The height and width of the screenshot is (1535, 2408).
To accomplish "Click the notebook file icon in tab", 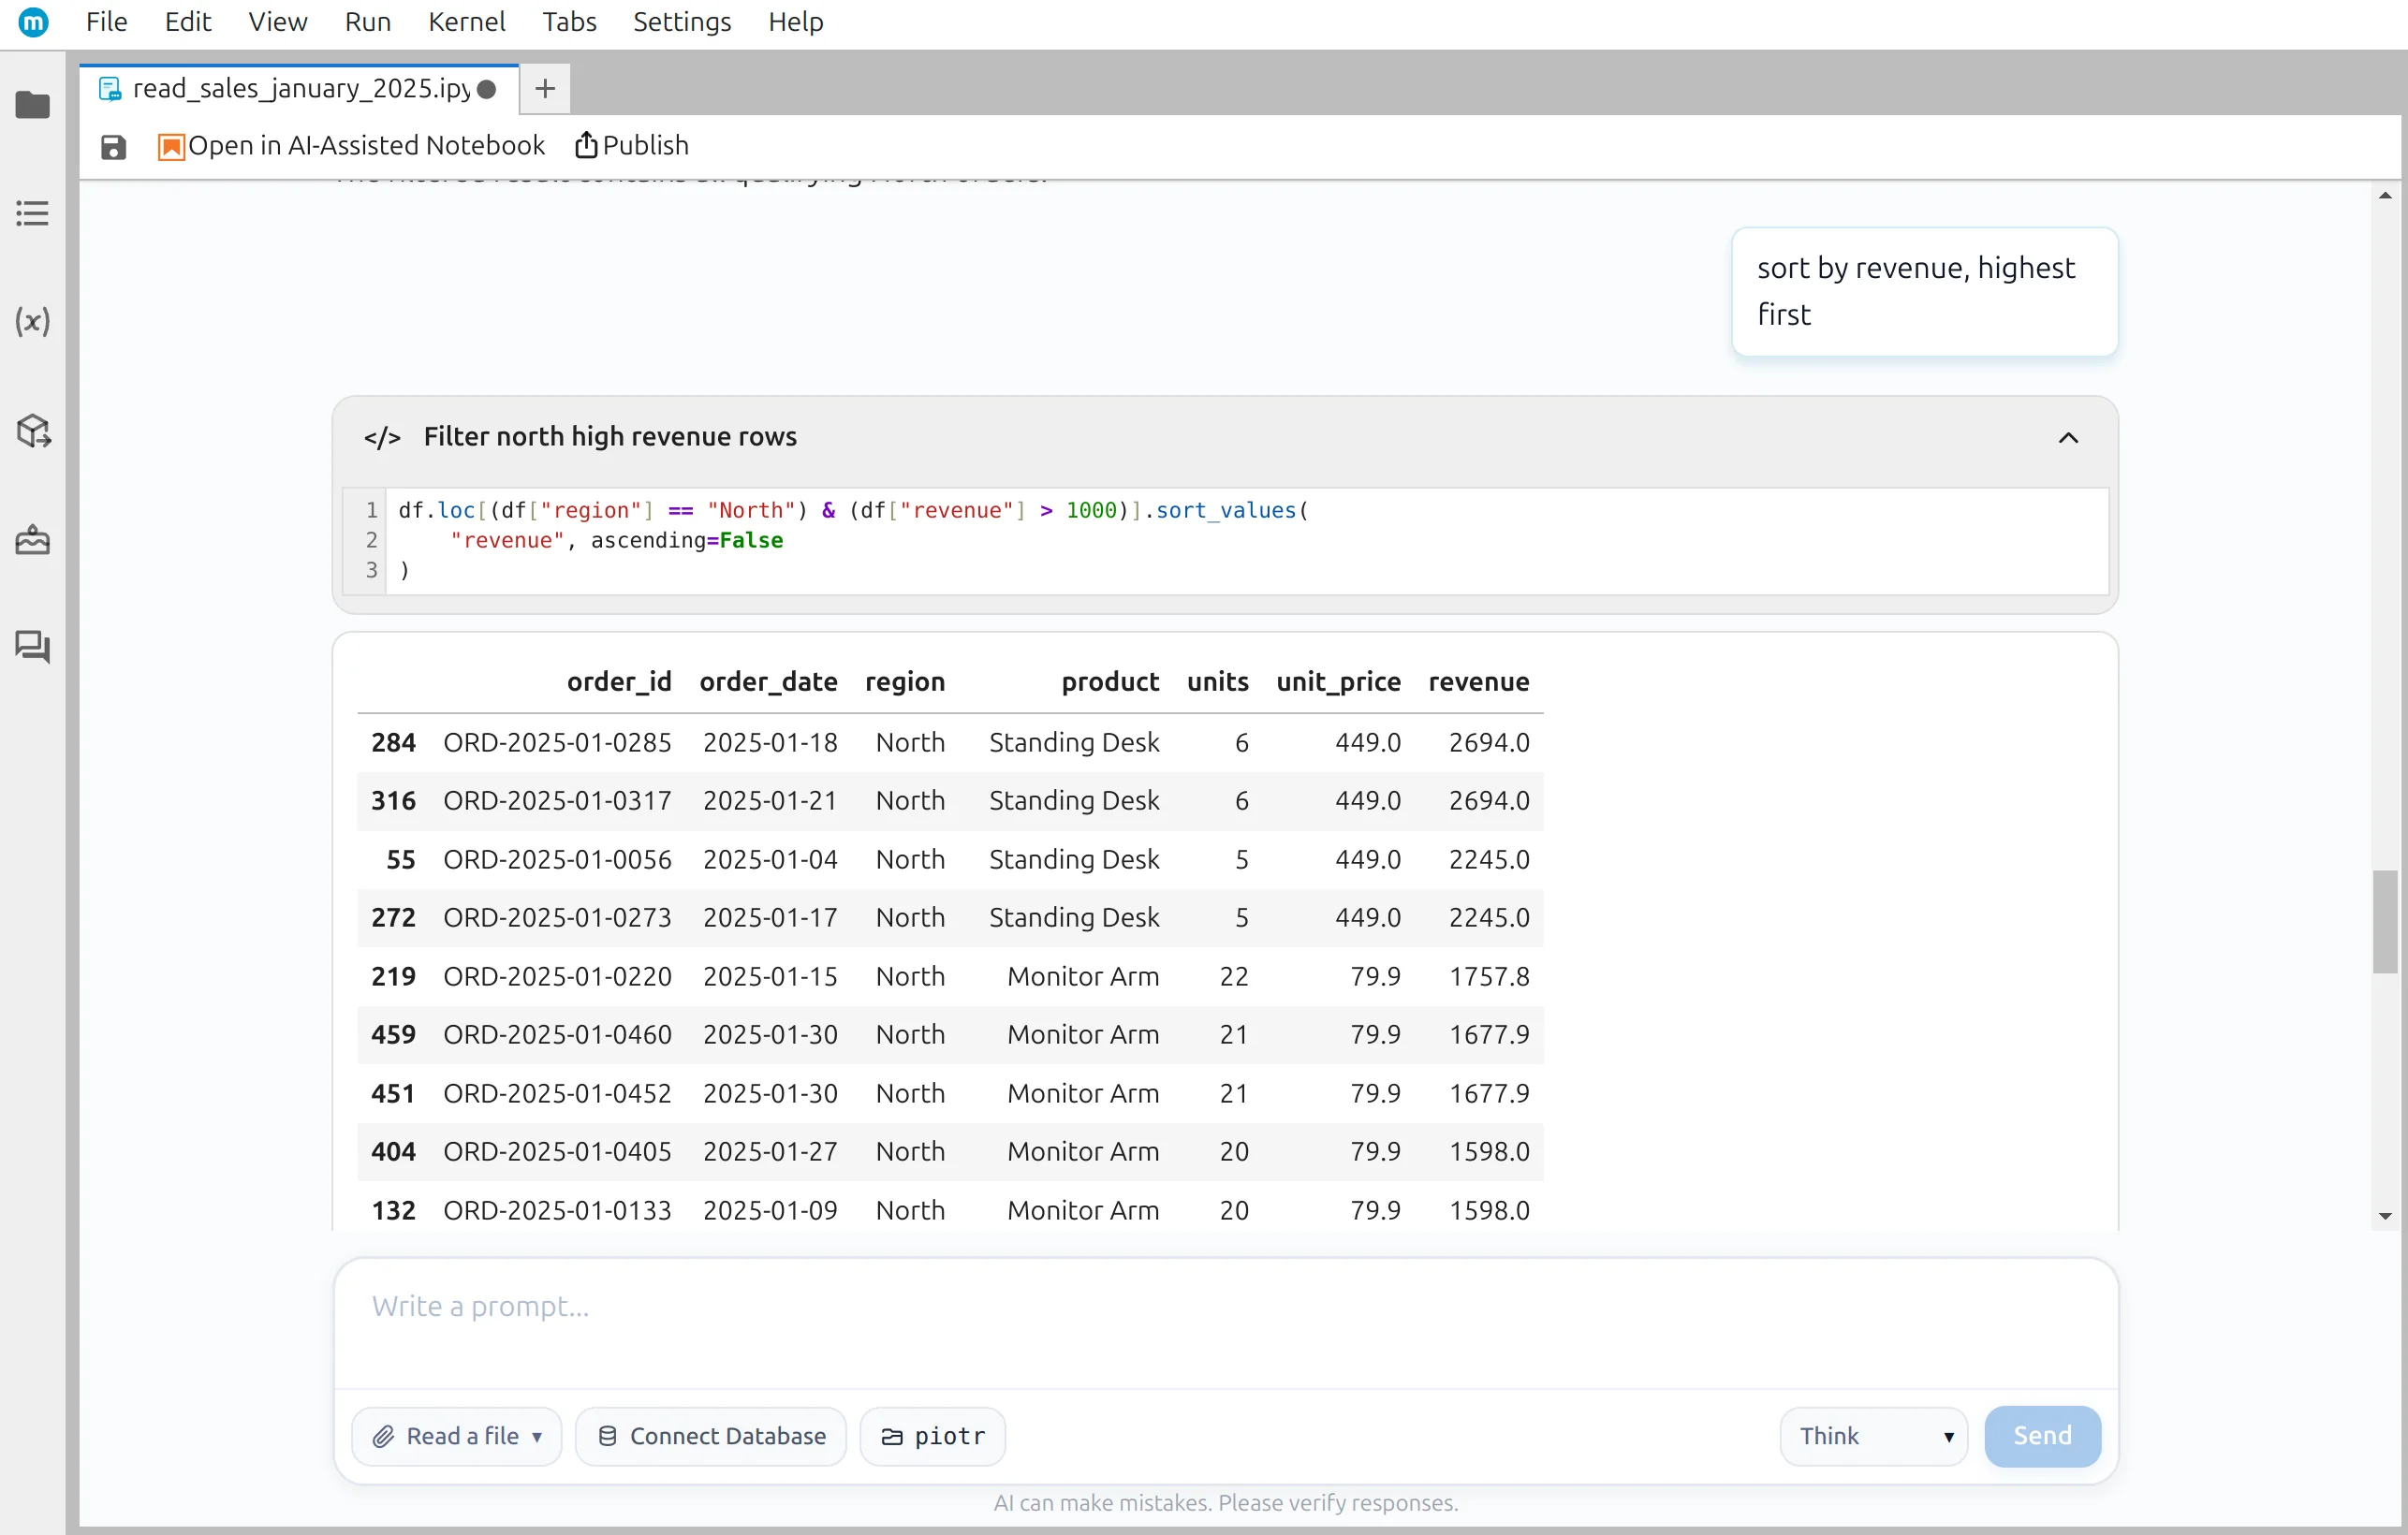I will [x=110, y=89].
